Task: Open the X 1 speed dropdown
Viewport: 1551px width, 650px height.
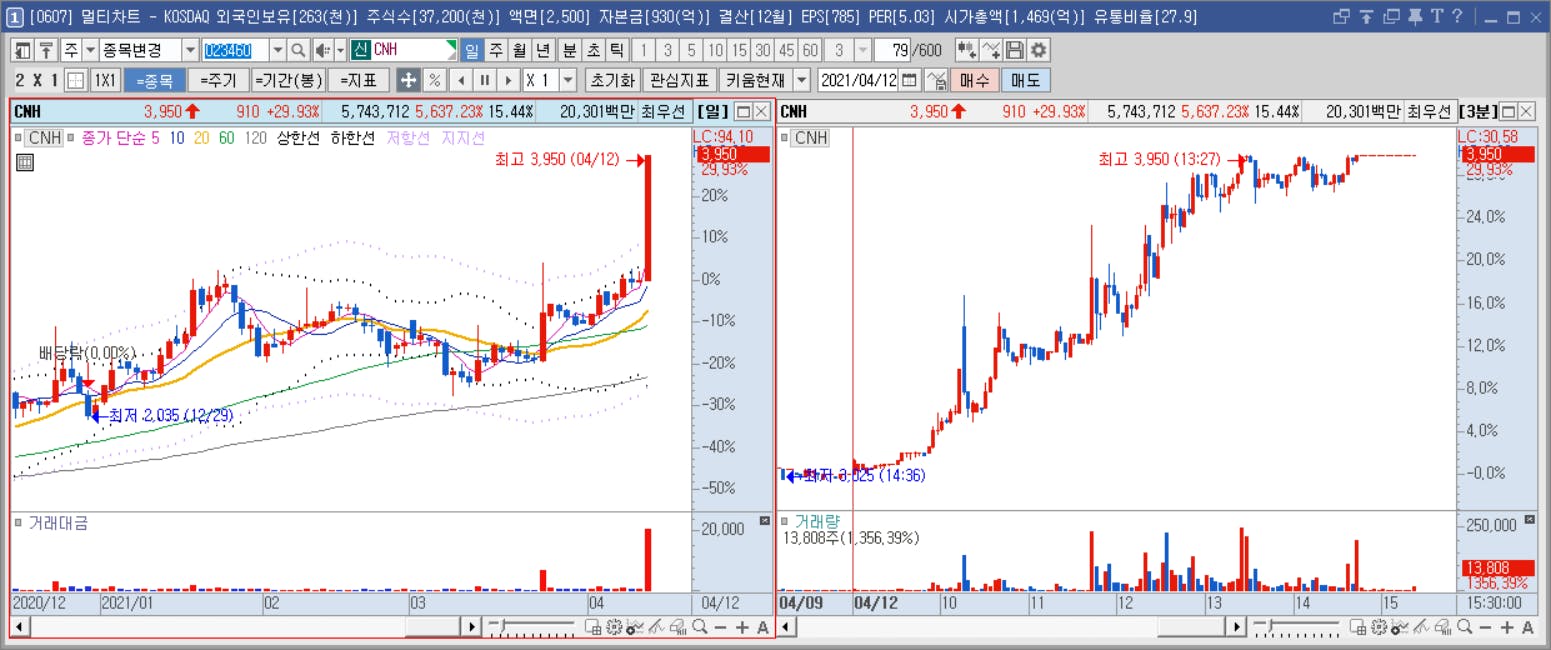Action: pyautogui.click(x=568, y=81)
